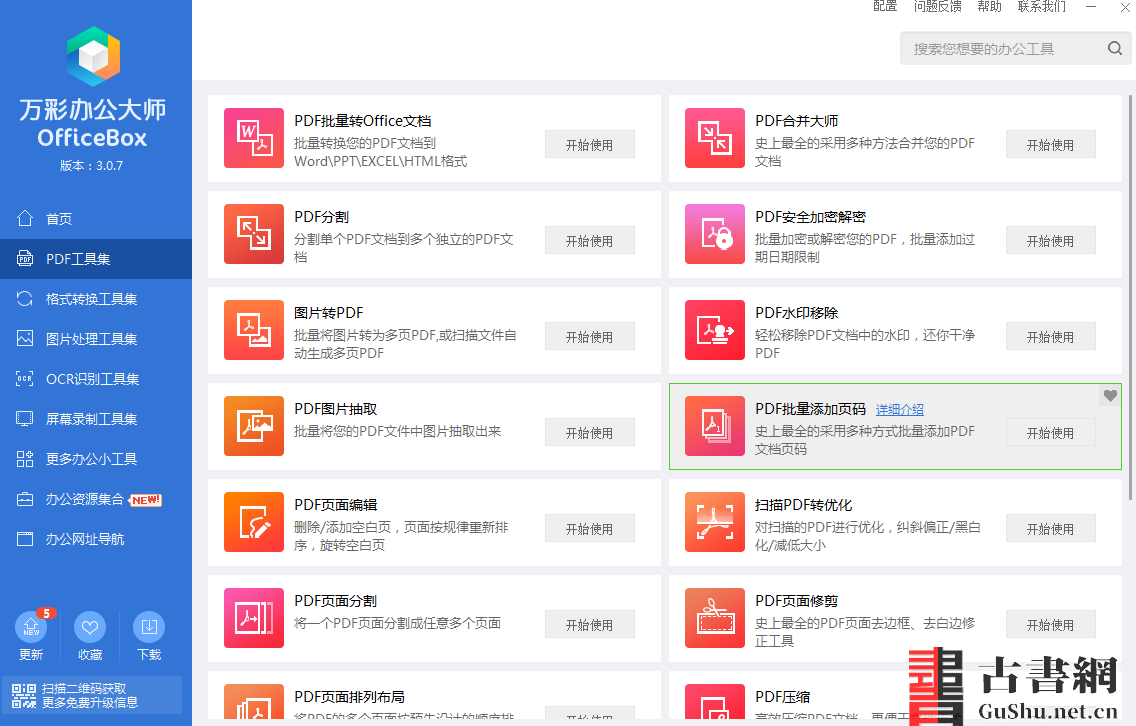The height and width of the screenshot is (726, 1136).
Task: Click the PDF合并大师 tool icon
Action: pos(714,138)
